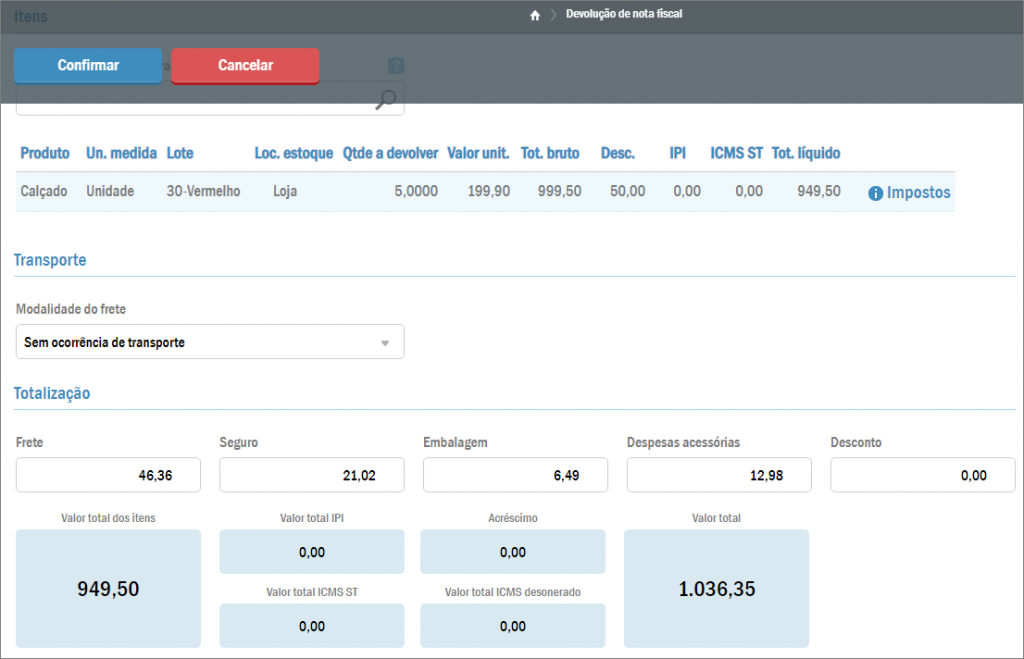1024x659 pixels.
Task: Click into the Seguro input field
Action: (311, 476)
